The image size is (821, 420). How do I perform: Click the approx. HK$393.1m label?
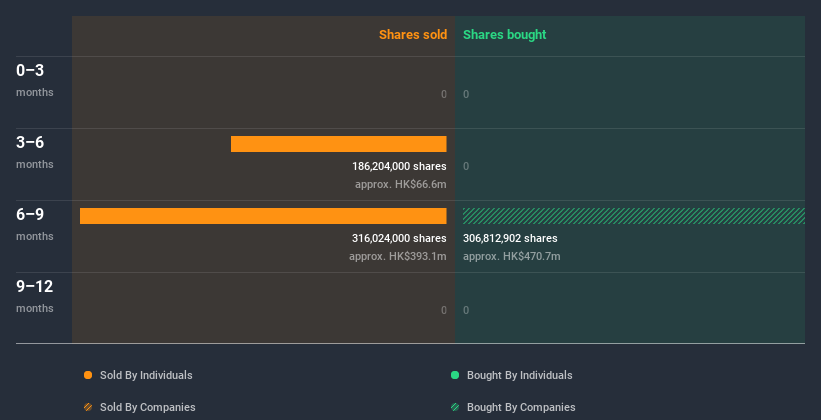[398, 257]
